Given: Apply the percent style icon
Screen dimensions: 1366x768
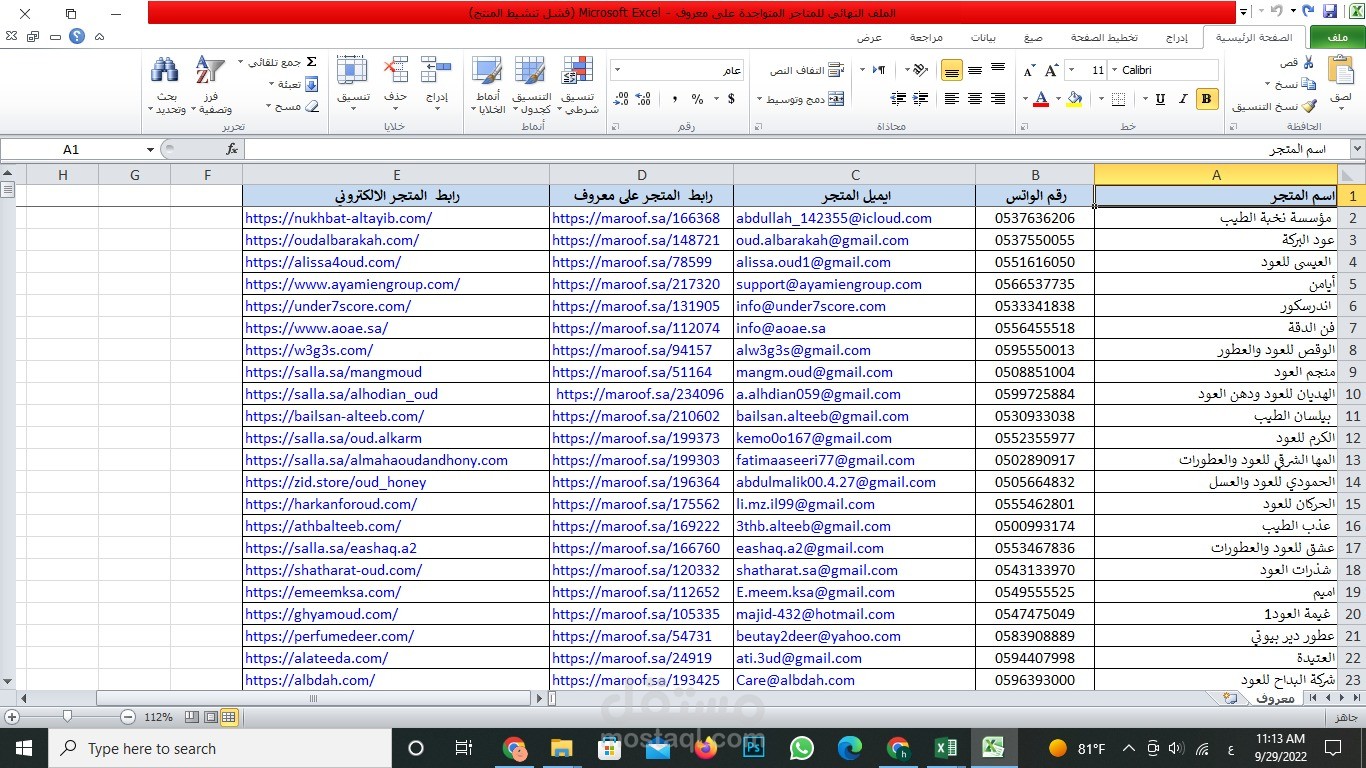Looking at the screenshot, I should coord(697,99).
